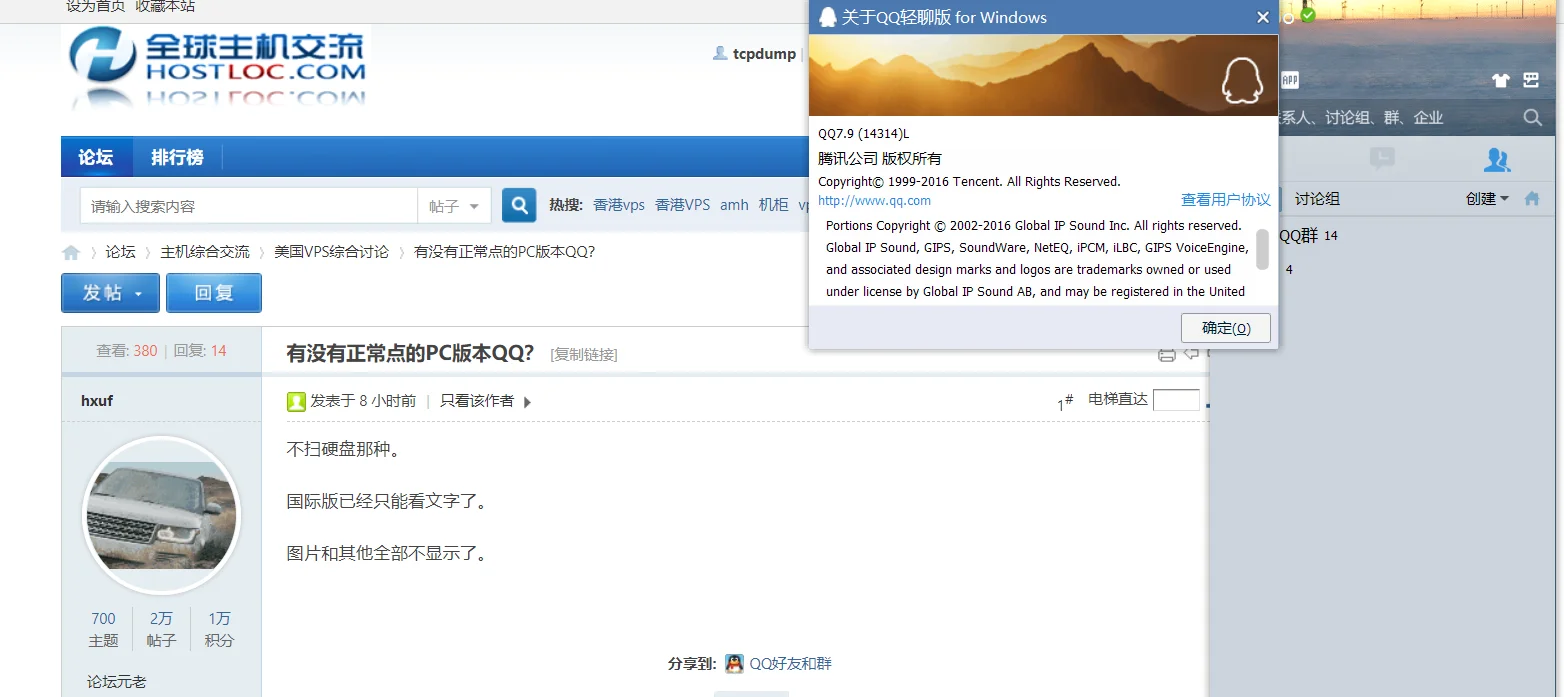This screenshot has width=1564, height=697.
Task: Click breadcrumb link 论坛
Action: click(x=120, y=252)
